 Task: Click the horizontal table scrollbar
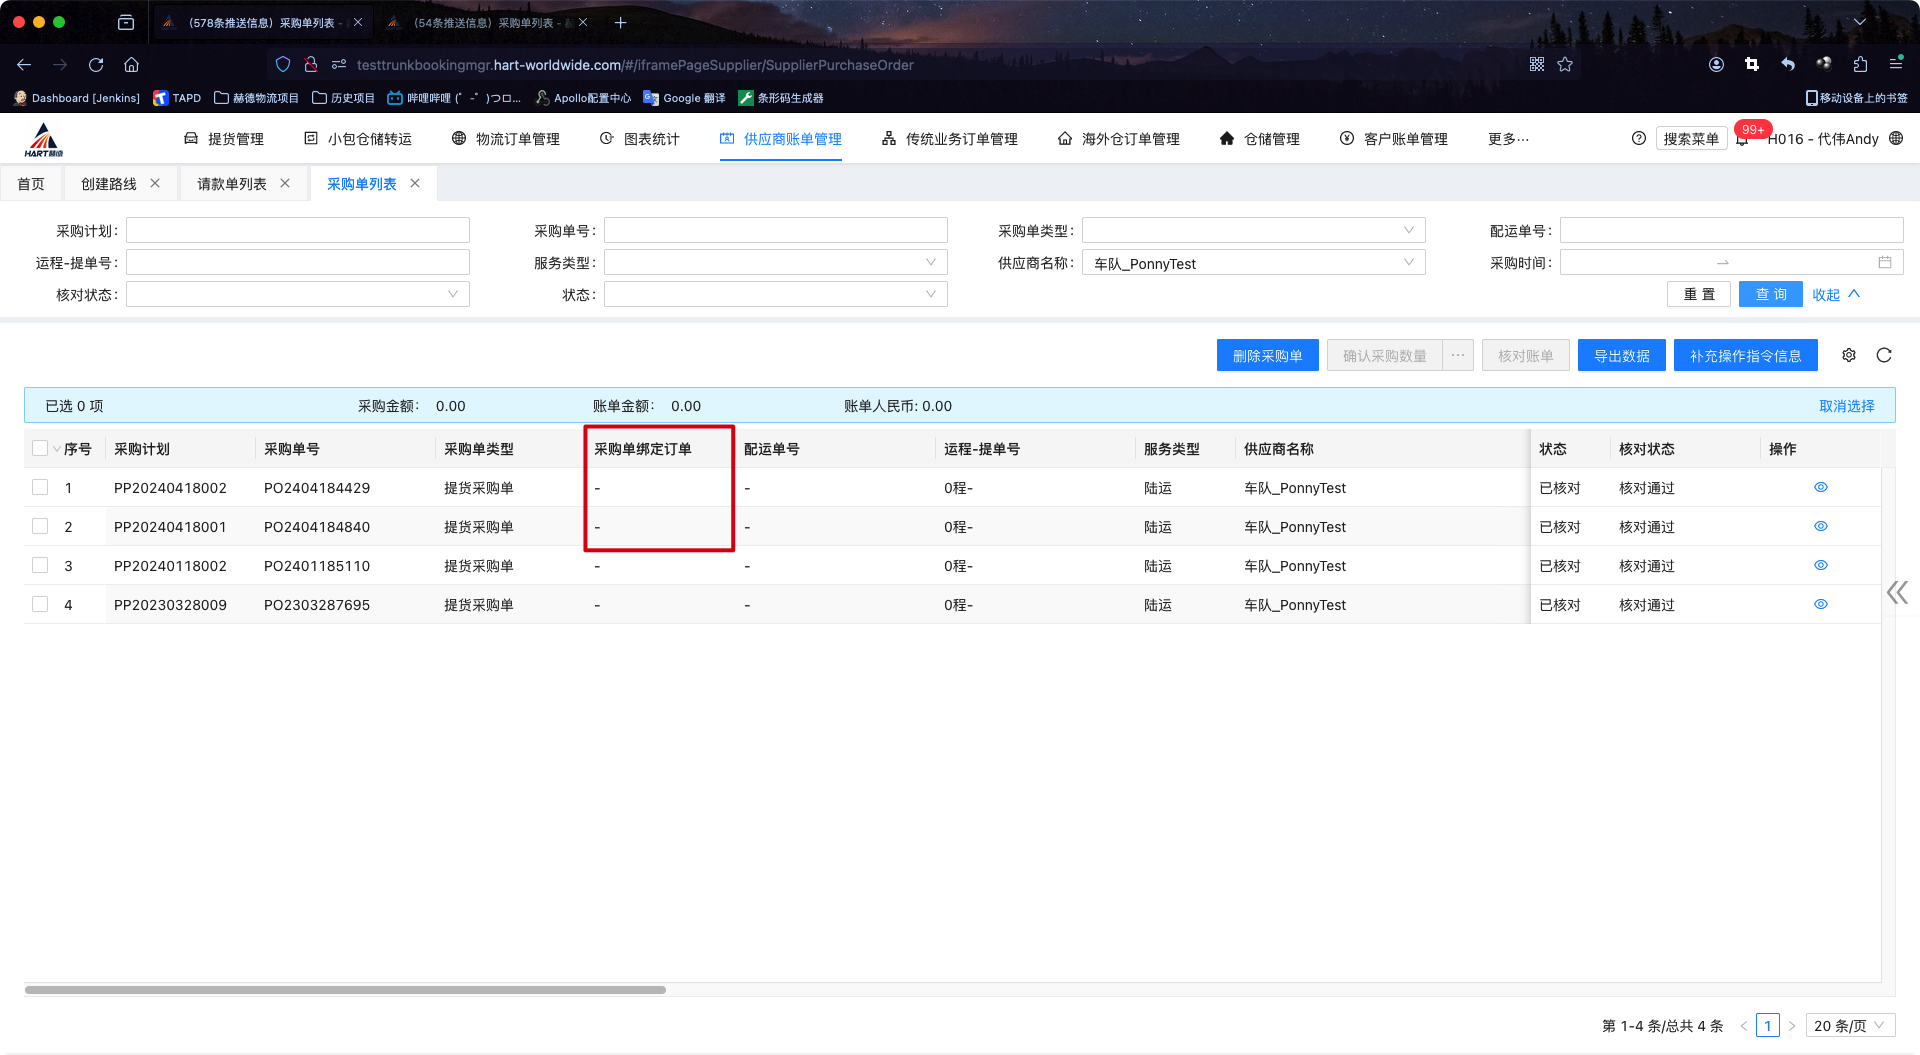[345, 990]
